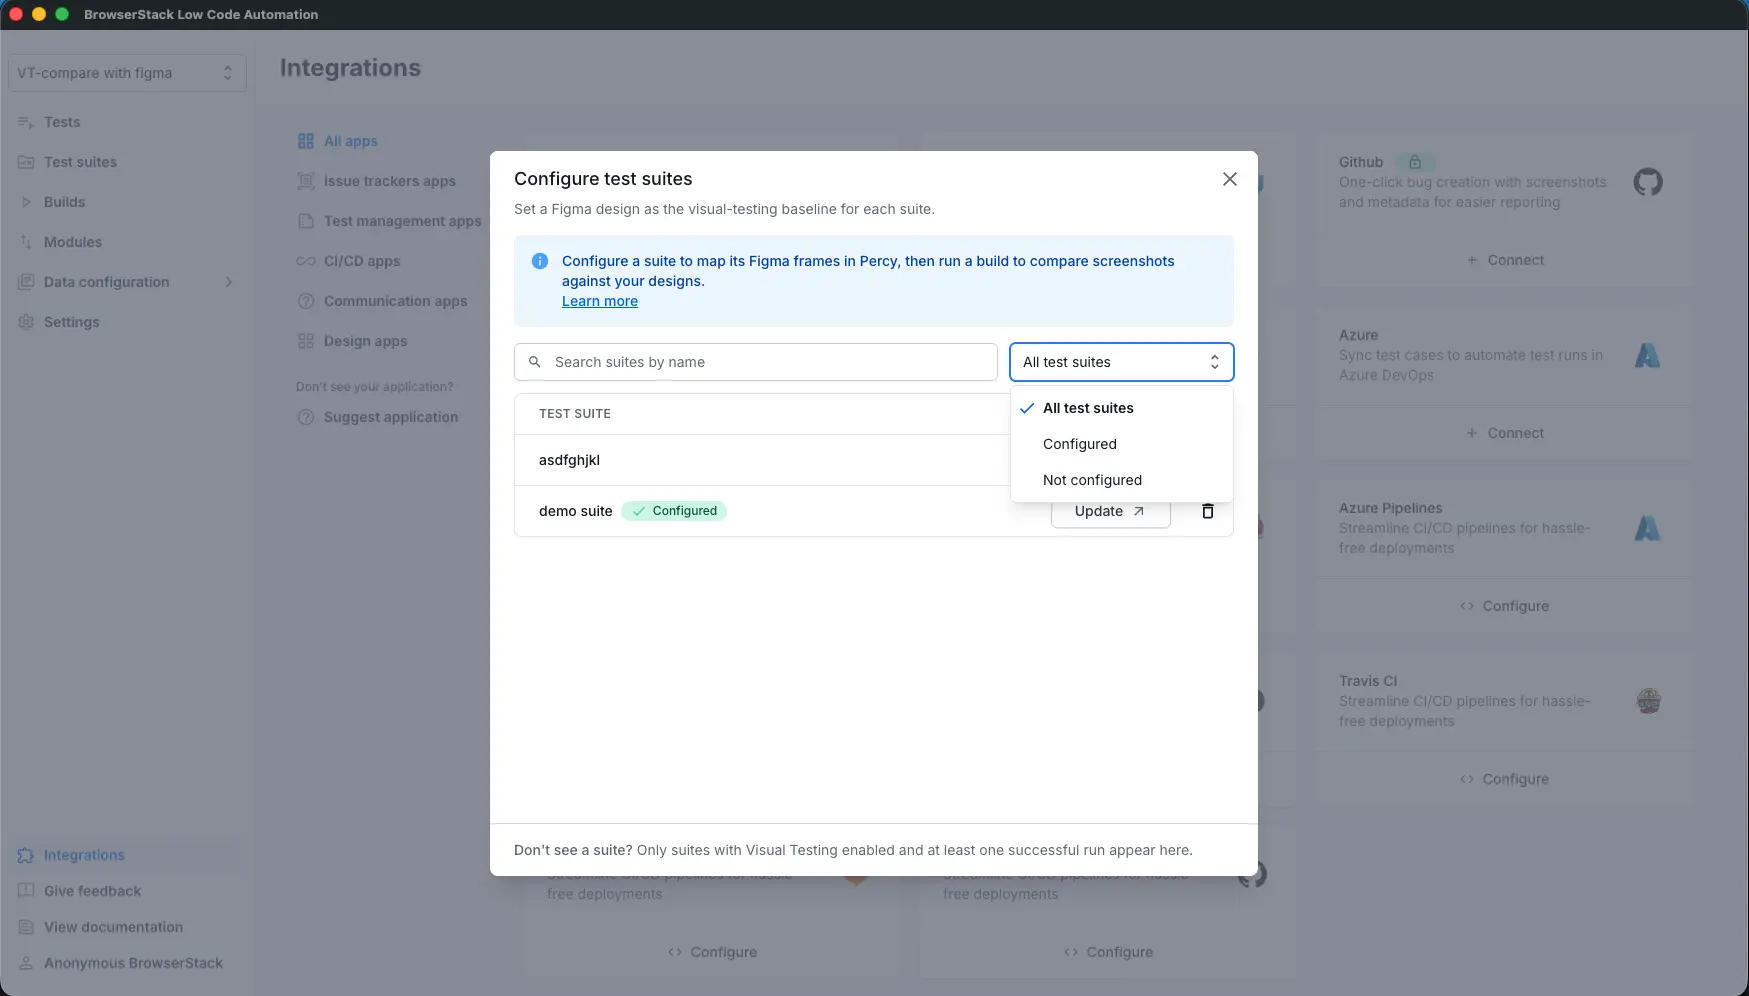This screenshot has height=996, width=1749.
Task: Click Configure on Azure Pipelines card
Action: point(1505,606)
